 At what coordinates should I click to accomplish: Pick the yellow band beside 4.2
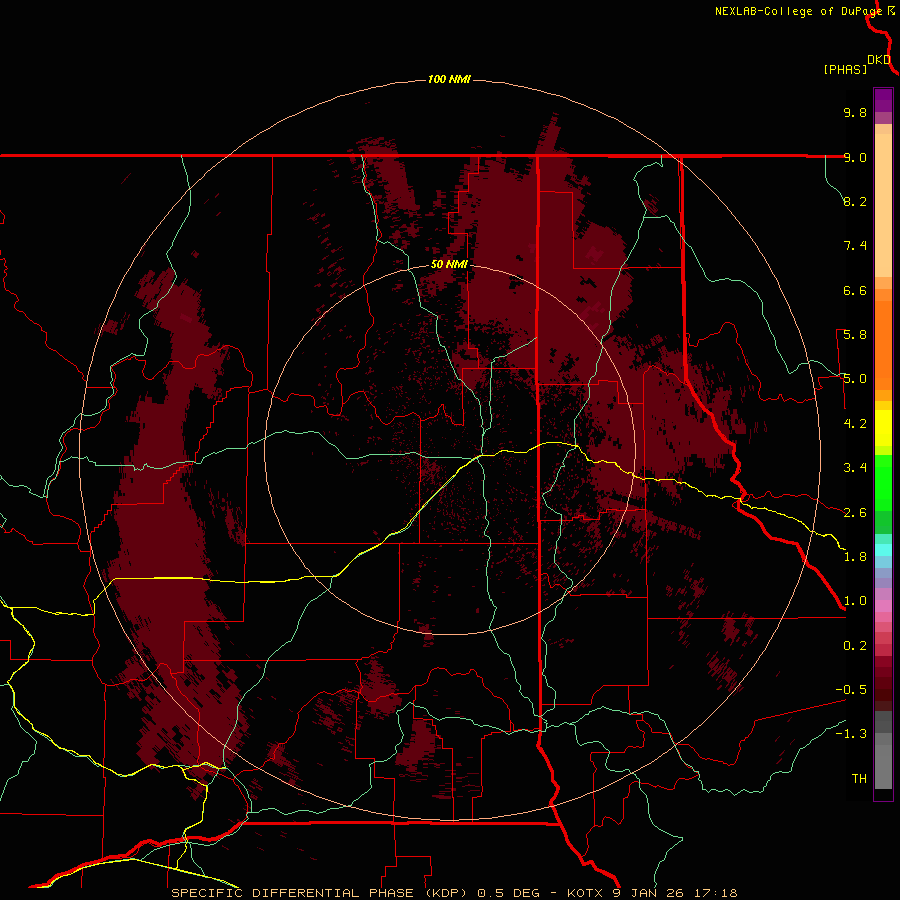point(883,428)
